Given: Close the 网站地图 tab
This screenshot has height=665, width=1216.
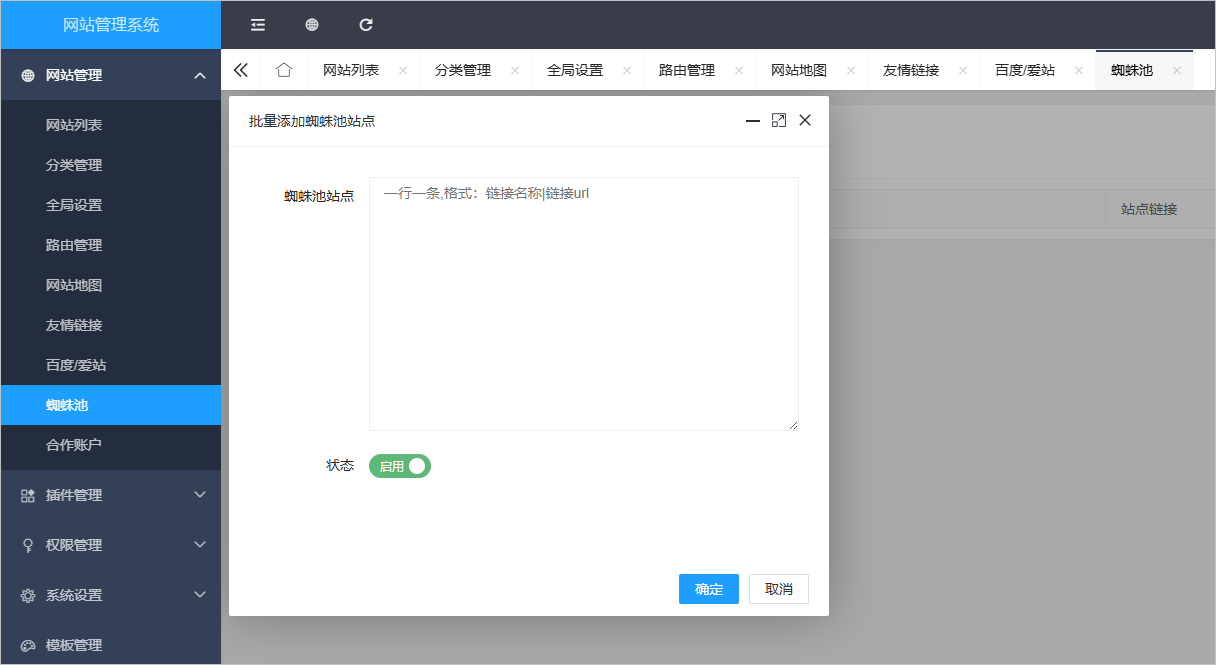Looking at the screenshot, I should (x=851, y=71).
